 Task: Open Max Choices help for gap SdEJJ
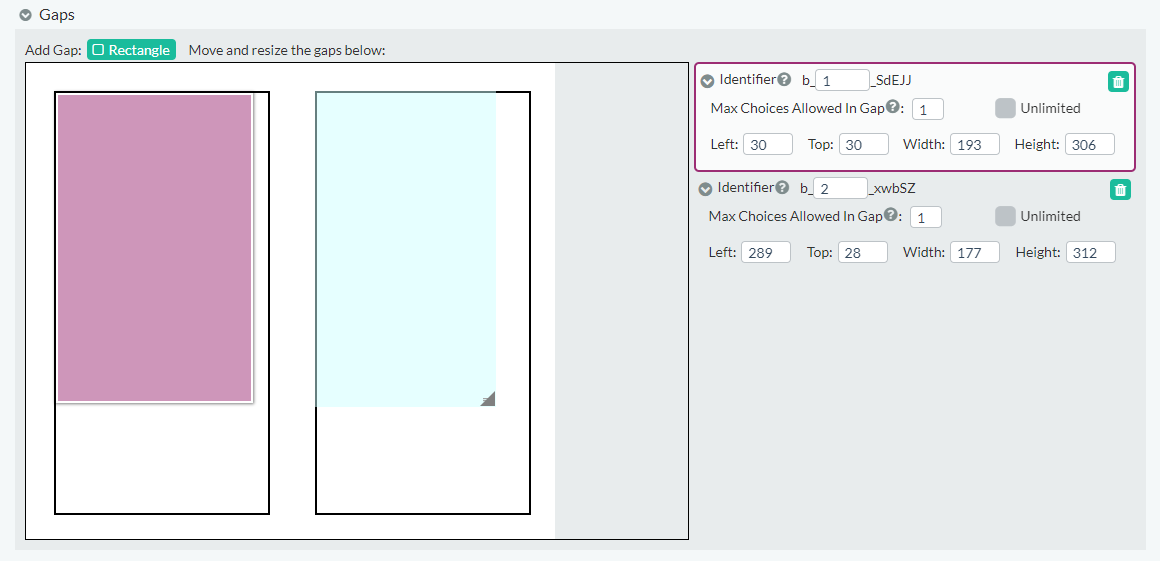(893, 107)
